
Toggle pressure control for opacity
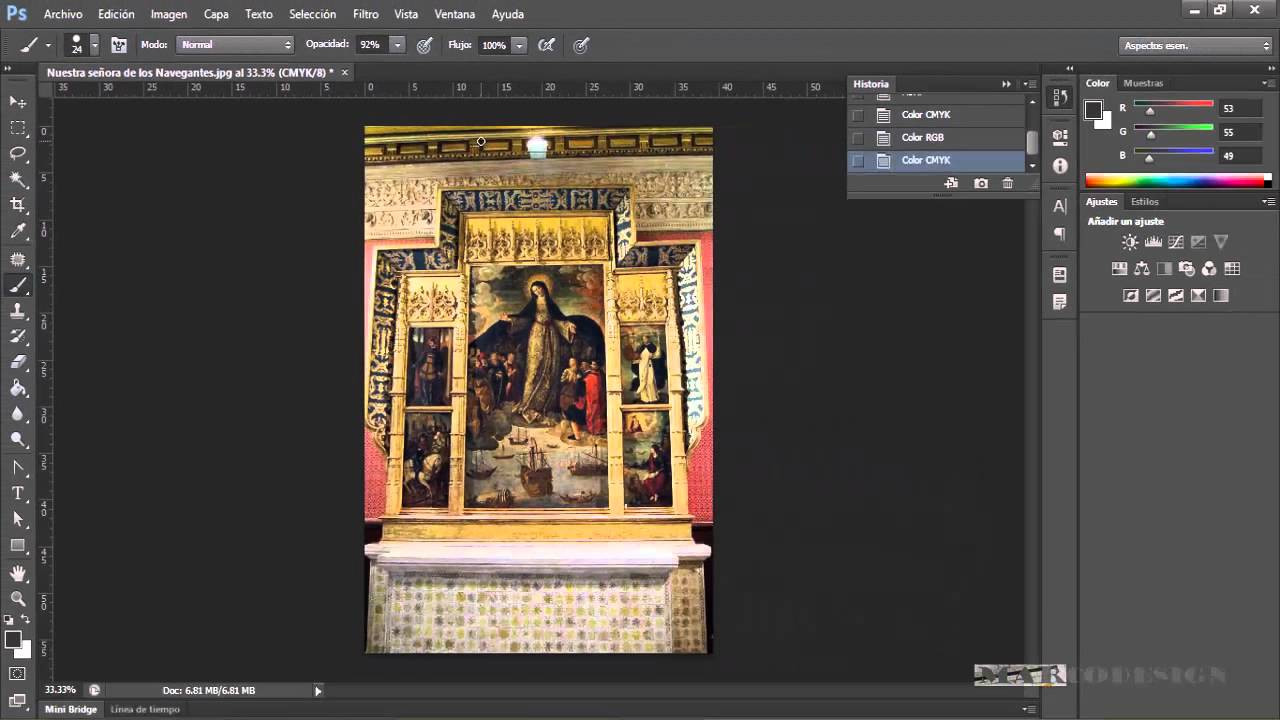pos(425,45)
